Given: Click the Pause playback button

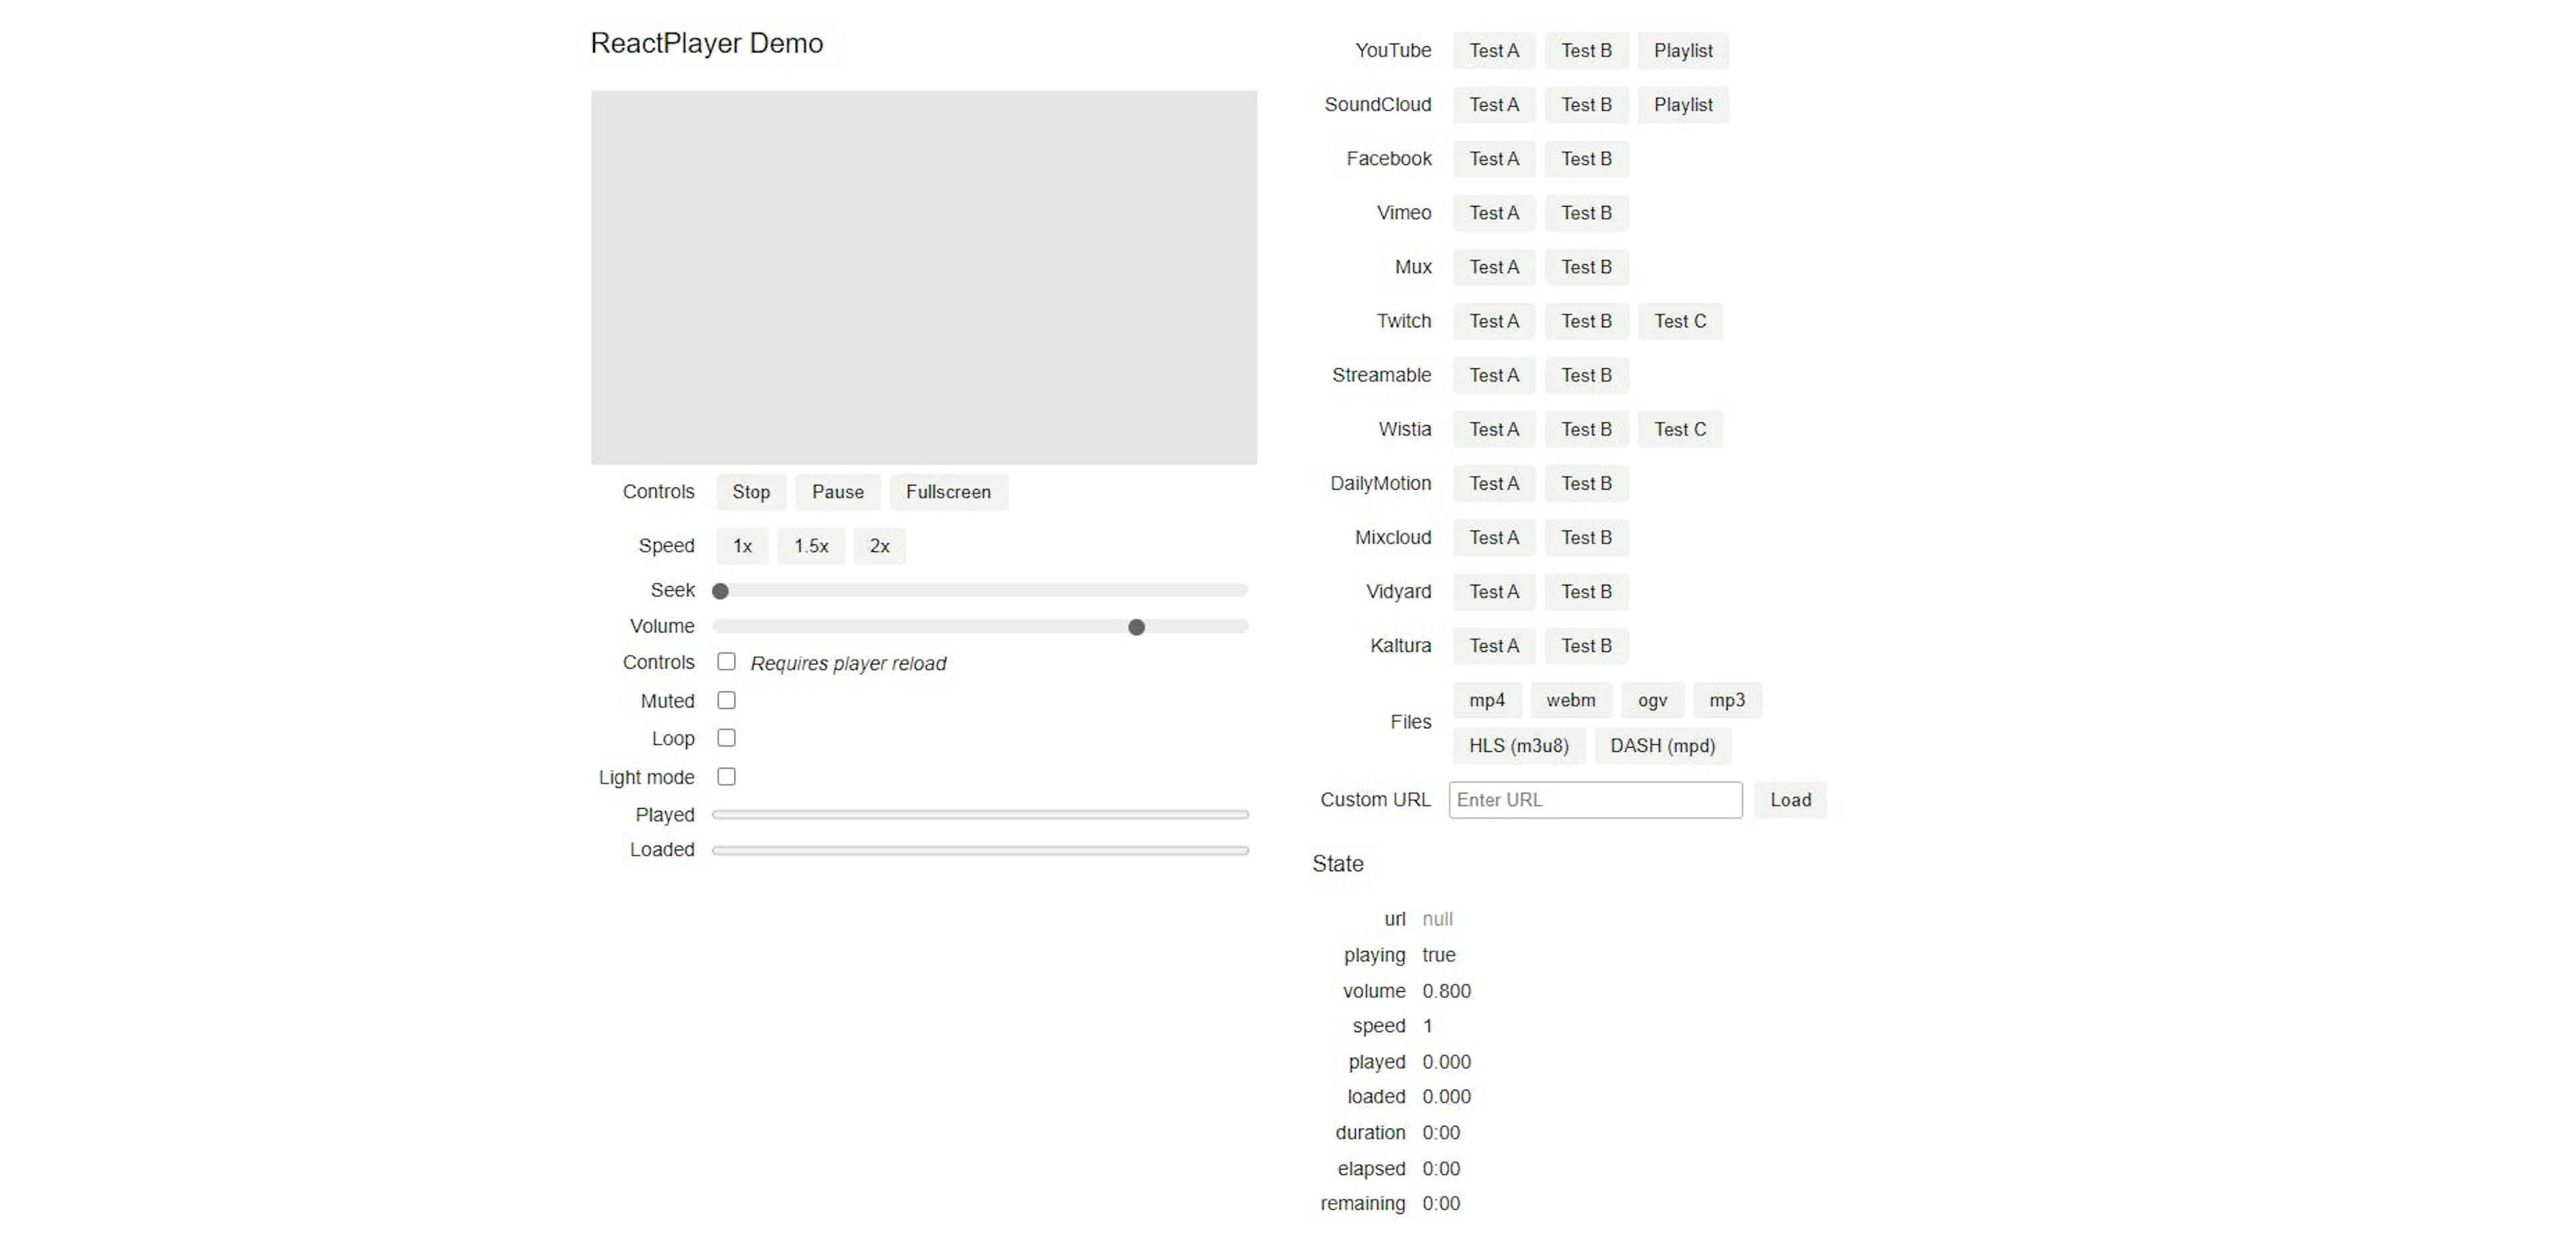Looking at the screenshot, I should (838, 491).
